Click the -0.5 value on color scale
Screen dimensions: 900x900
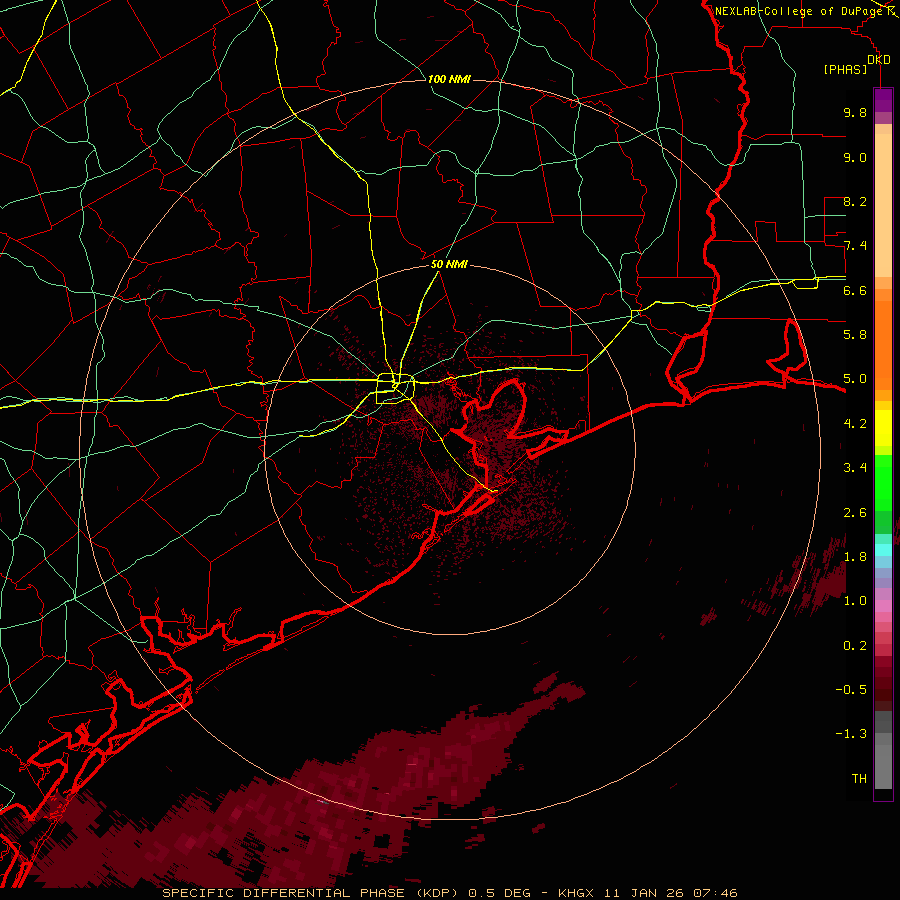pyautogui.click(x=851, y=690)
